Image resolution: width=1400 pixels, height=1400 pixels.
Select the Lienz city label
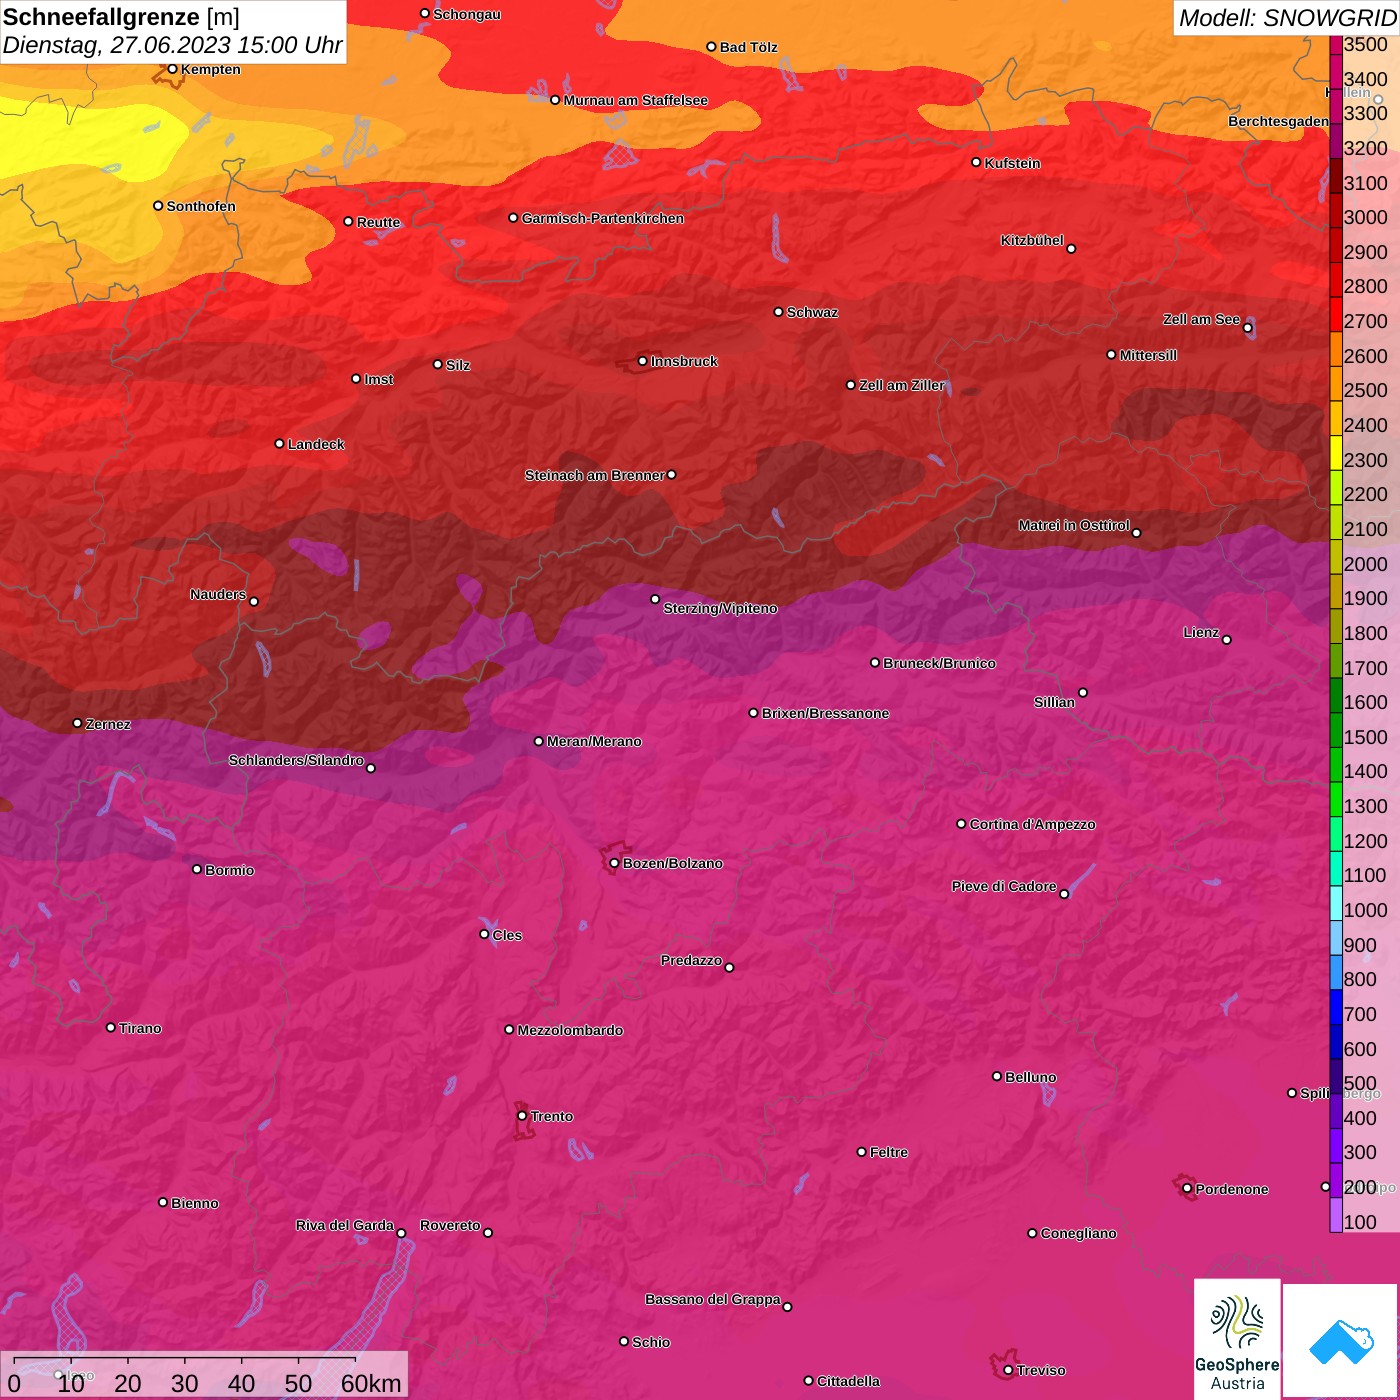point(1201,632)
